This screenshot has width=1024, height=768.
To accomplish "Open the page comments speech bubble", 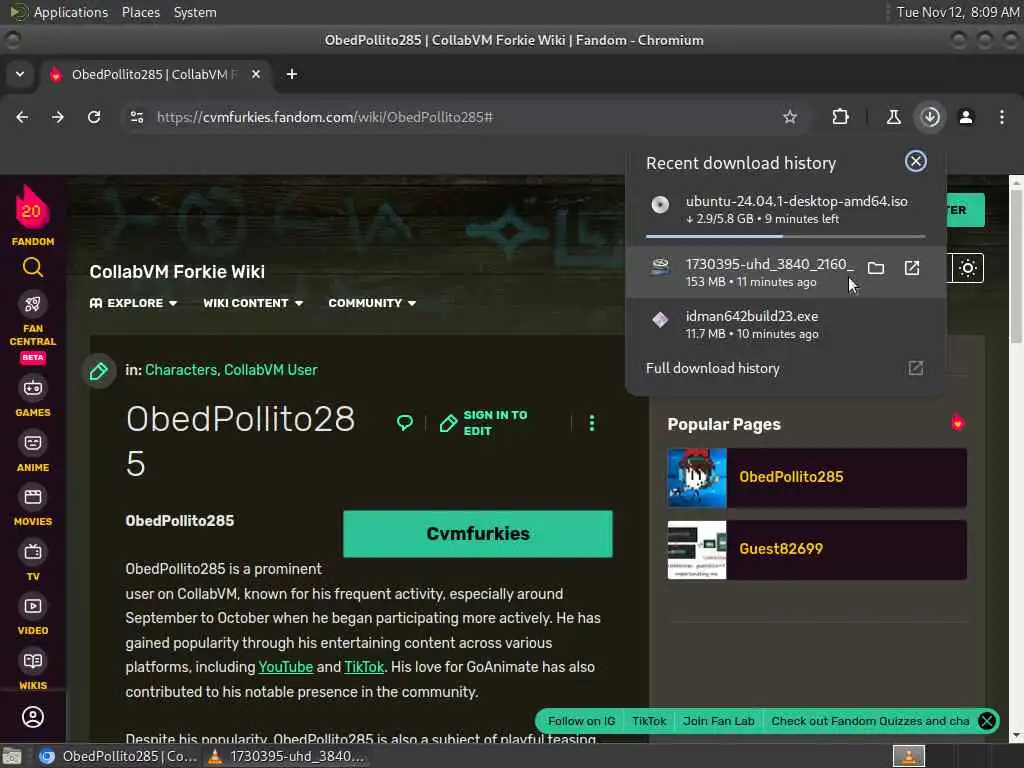I will click(405, 423).
